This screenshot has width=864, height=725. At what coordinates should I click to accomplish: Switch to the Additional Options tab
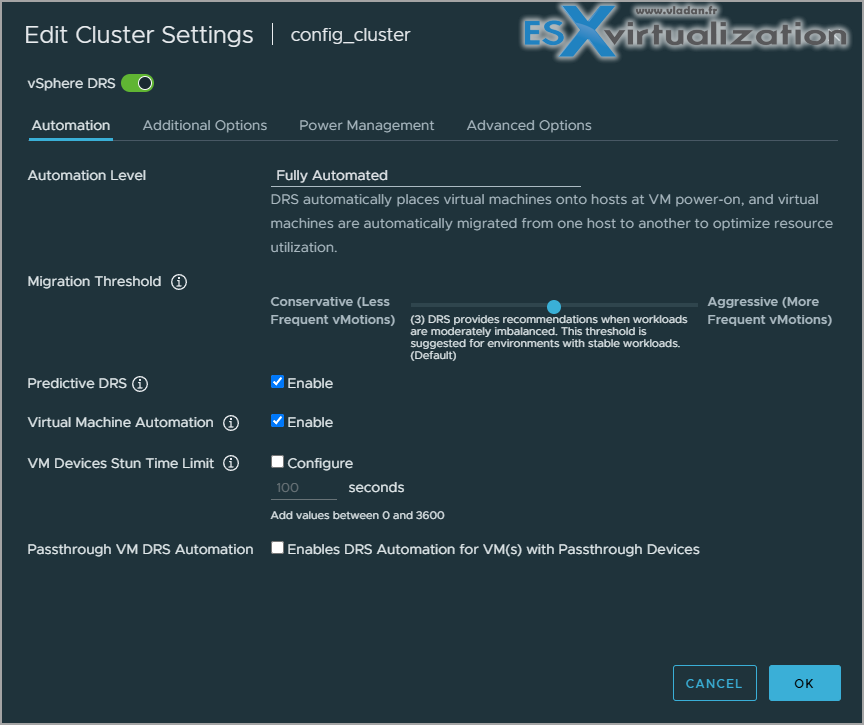click(x=204, y=126)
